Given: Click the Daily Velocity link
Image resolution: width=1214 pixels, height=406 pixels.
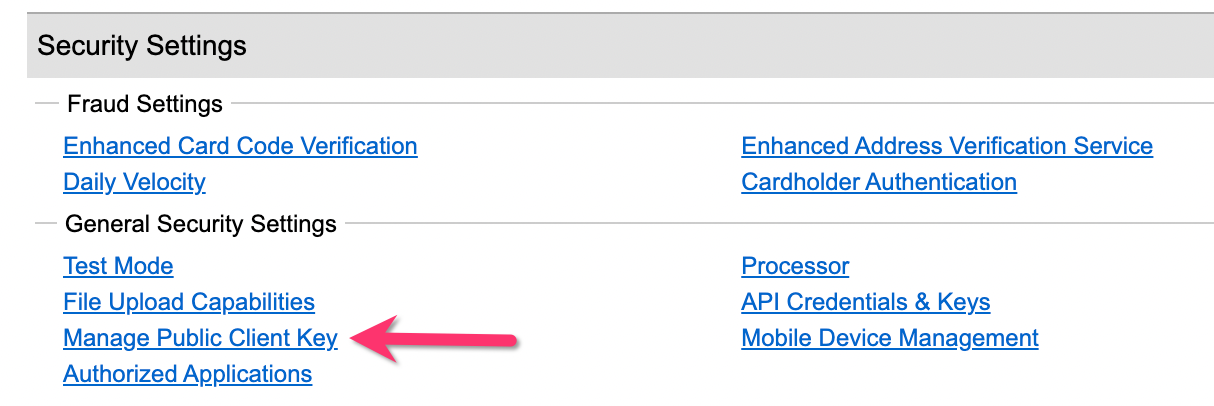Looking at the screenshot, I should (x=134, y=182).
